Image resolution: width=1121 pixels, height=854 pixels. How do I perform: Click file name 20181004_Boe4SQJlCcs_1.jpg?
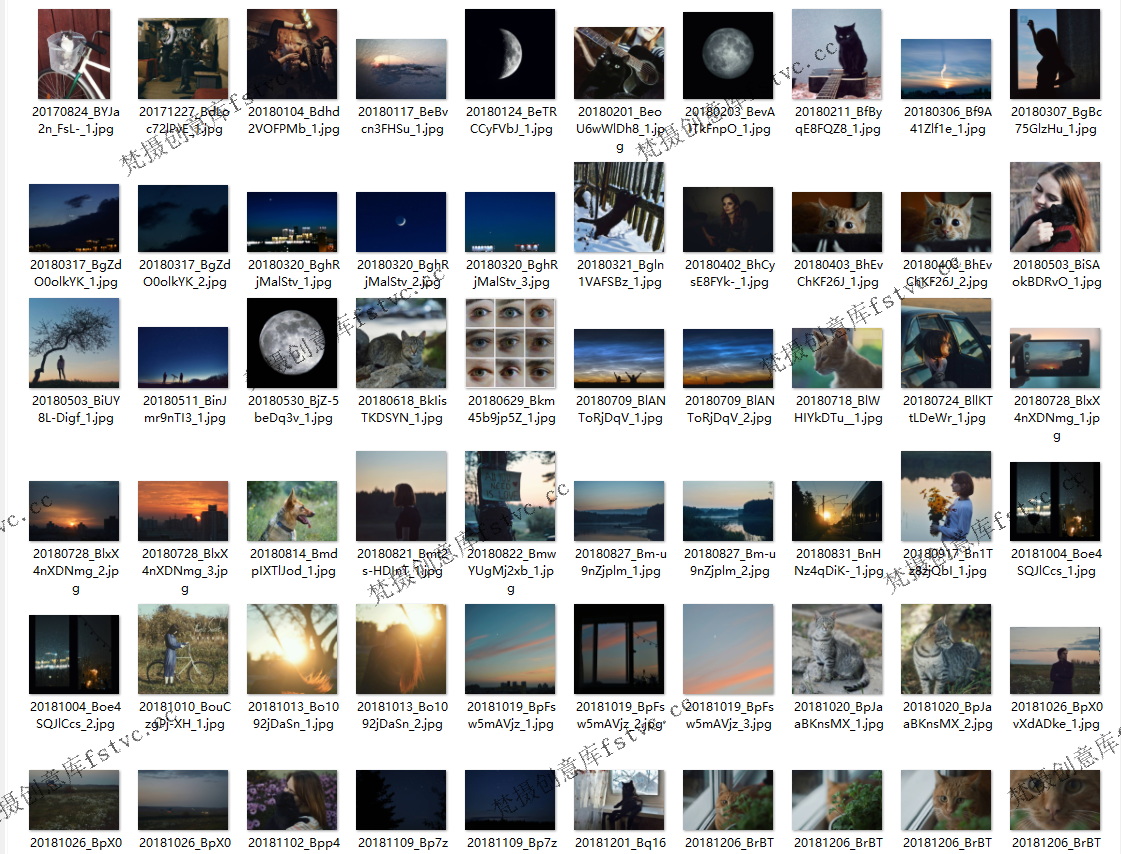point(1056,562)
